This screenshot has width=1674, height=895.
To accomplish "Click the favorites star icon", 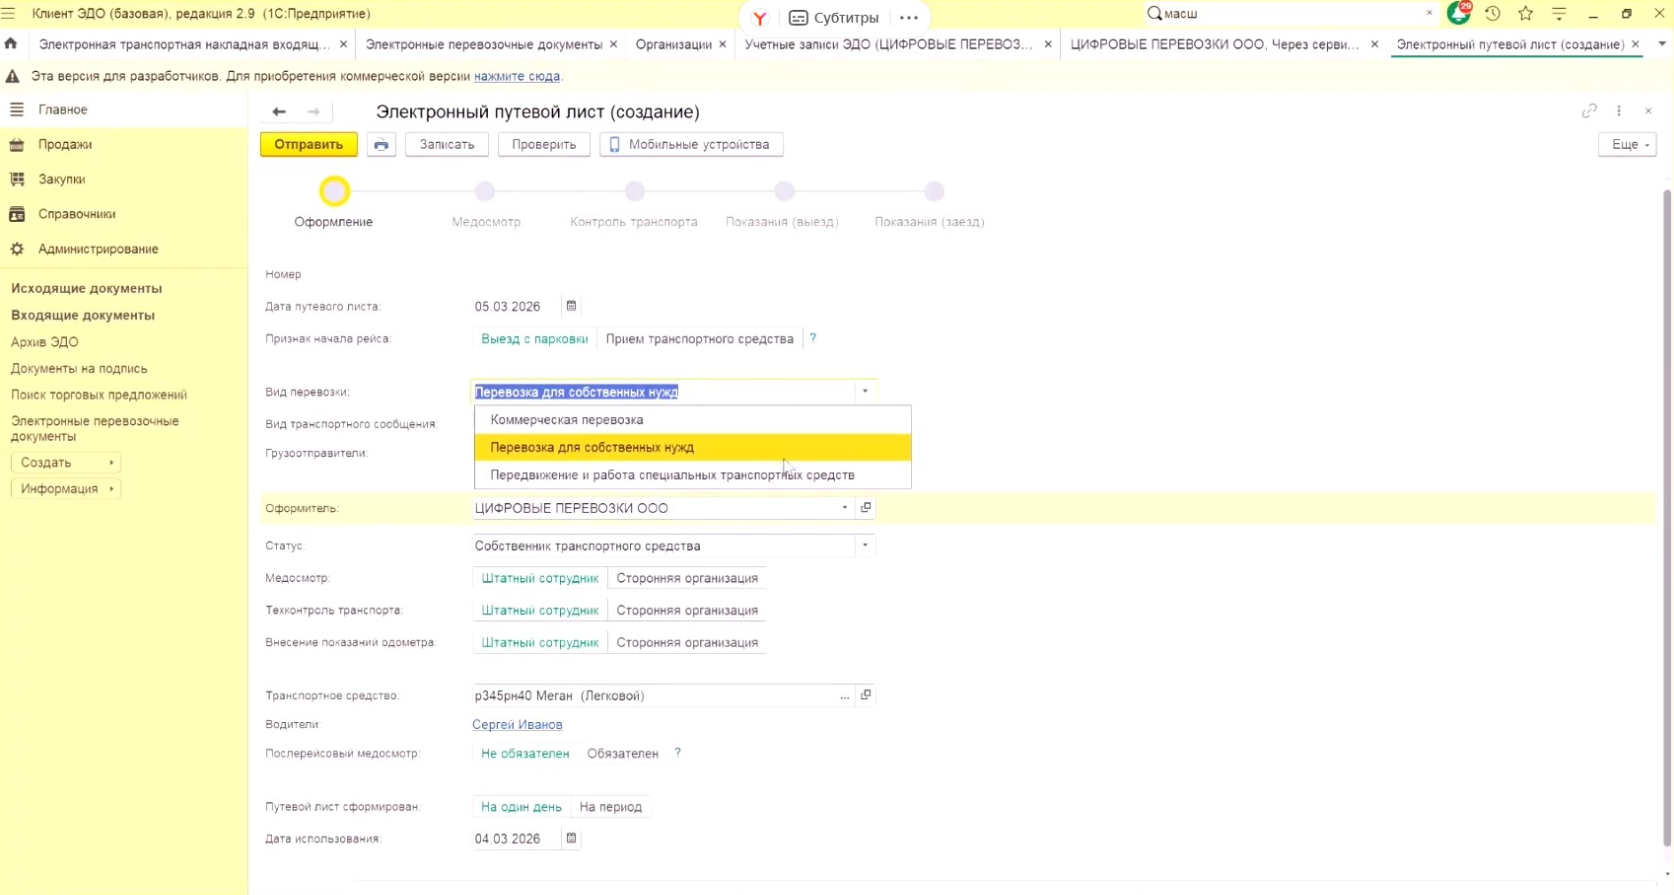I will [x=1525, y=14].
